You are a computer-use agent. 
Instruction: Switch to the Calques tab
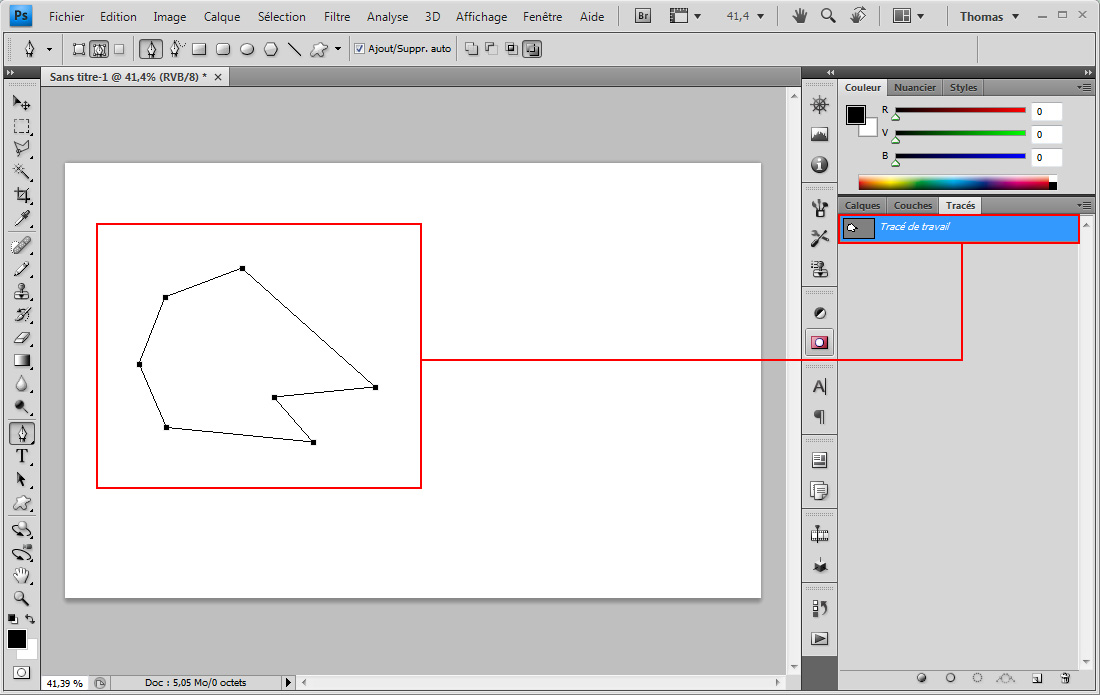(x=862, y=205)
